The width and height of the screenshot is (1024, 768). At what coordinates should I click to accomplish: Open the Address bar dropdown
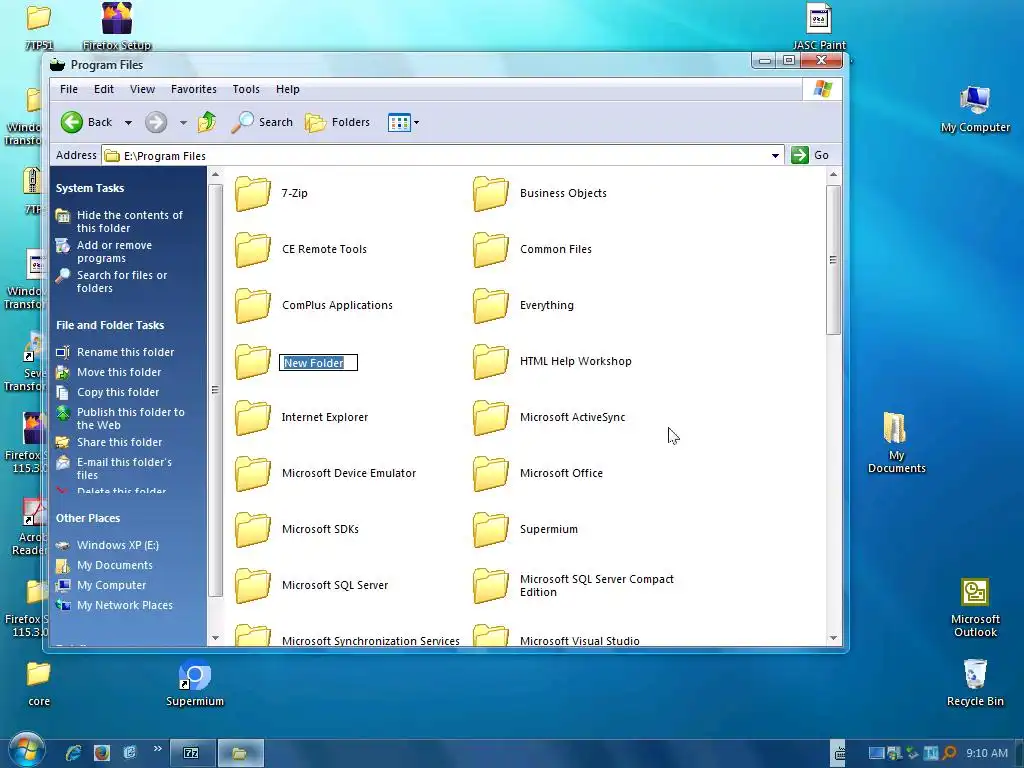(775, 155)
